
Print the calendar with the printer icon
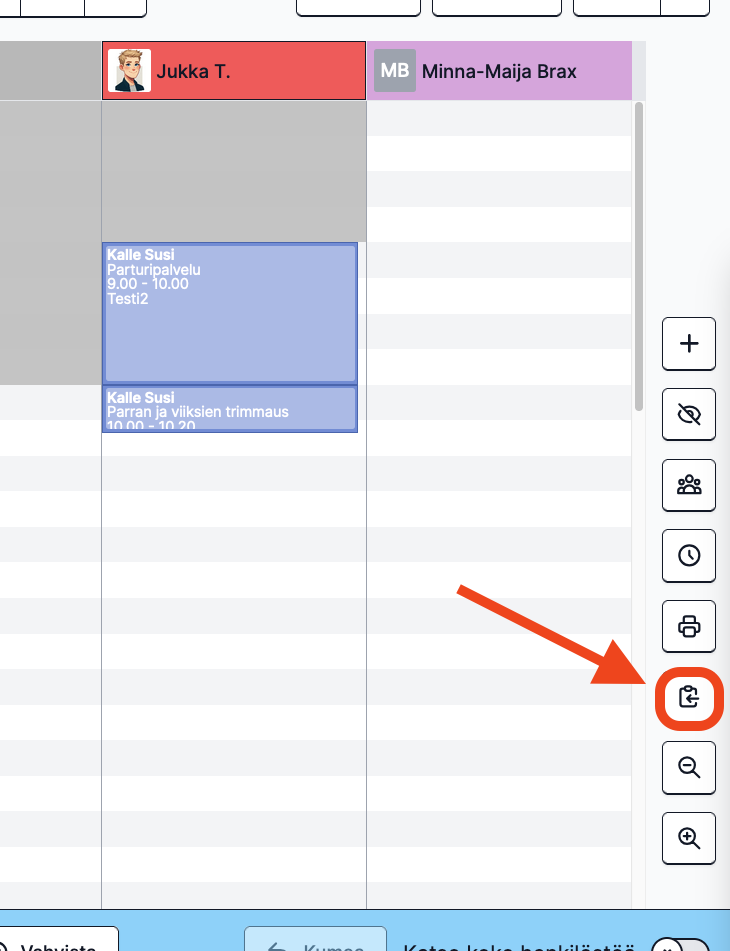689,626
